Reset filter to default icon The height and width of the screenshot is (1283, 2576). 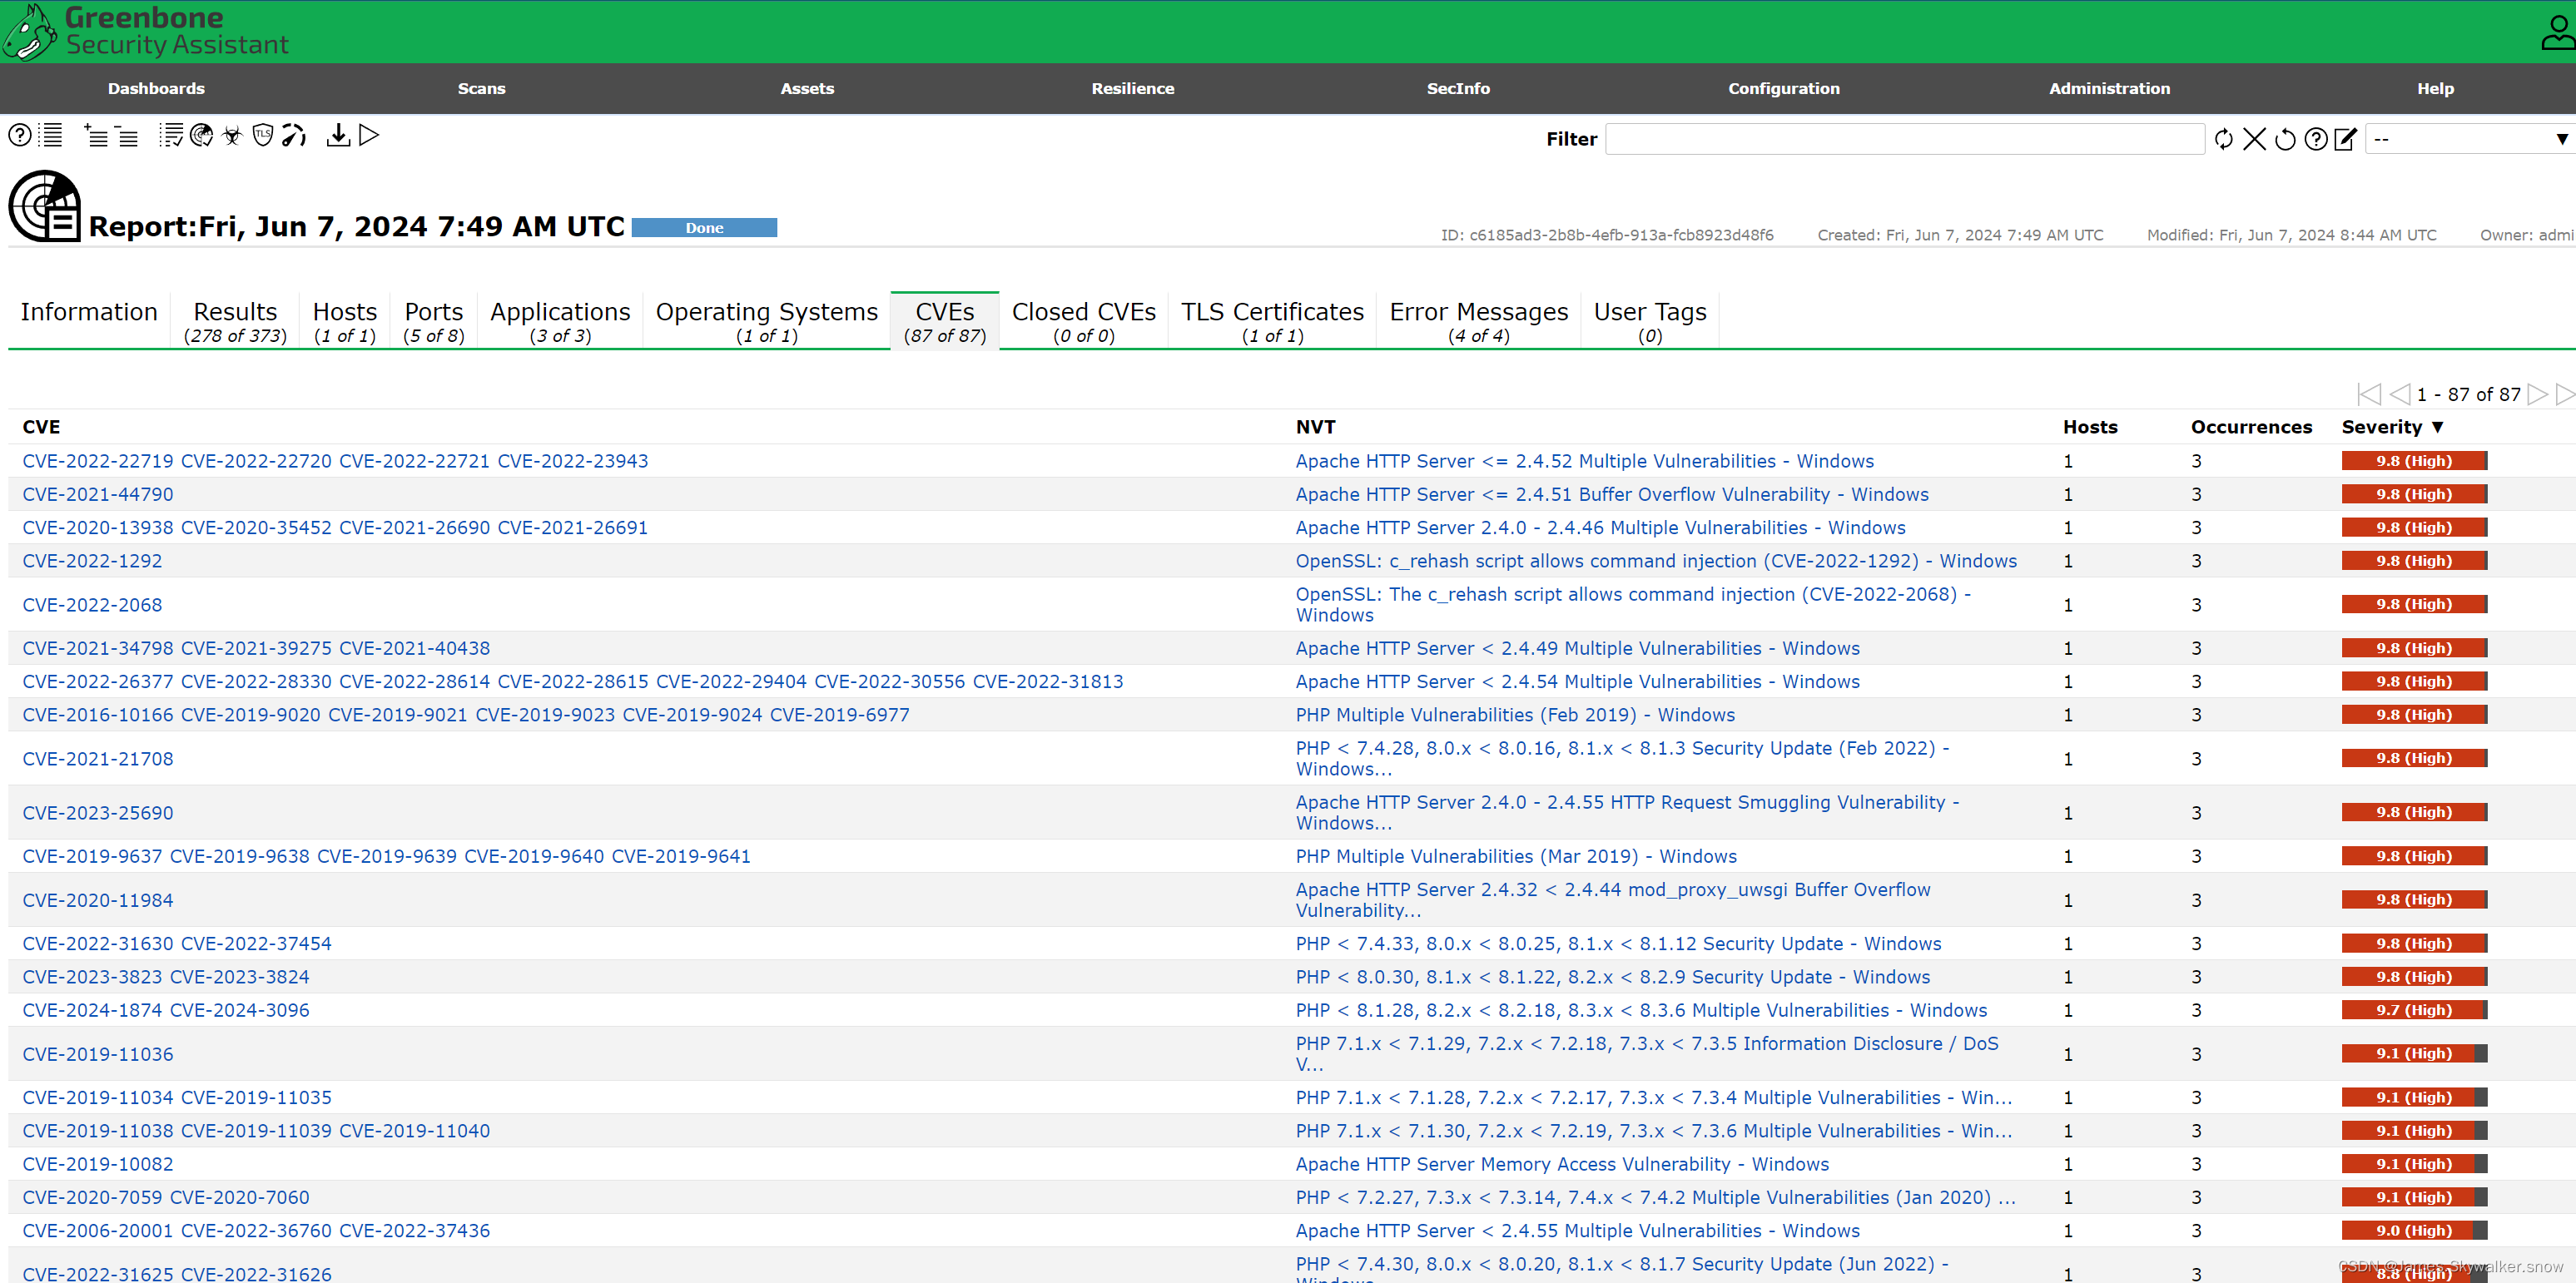pos(2285,140)
